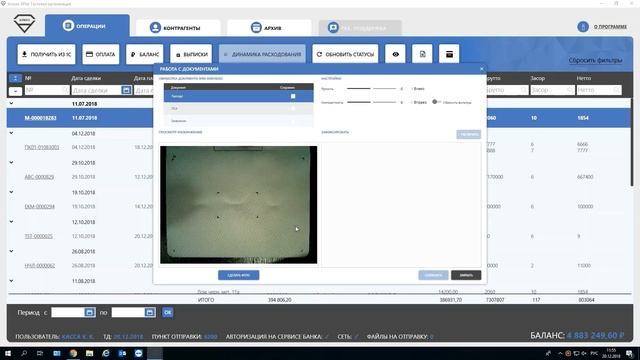Click the № filter input field
This screenshot has height=360, width=640.
(x=47, y=90)
